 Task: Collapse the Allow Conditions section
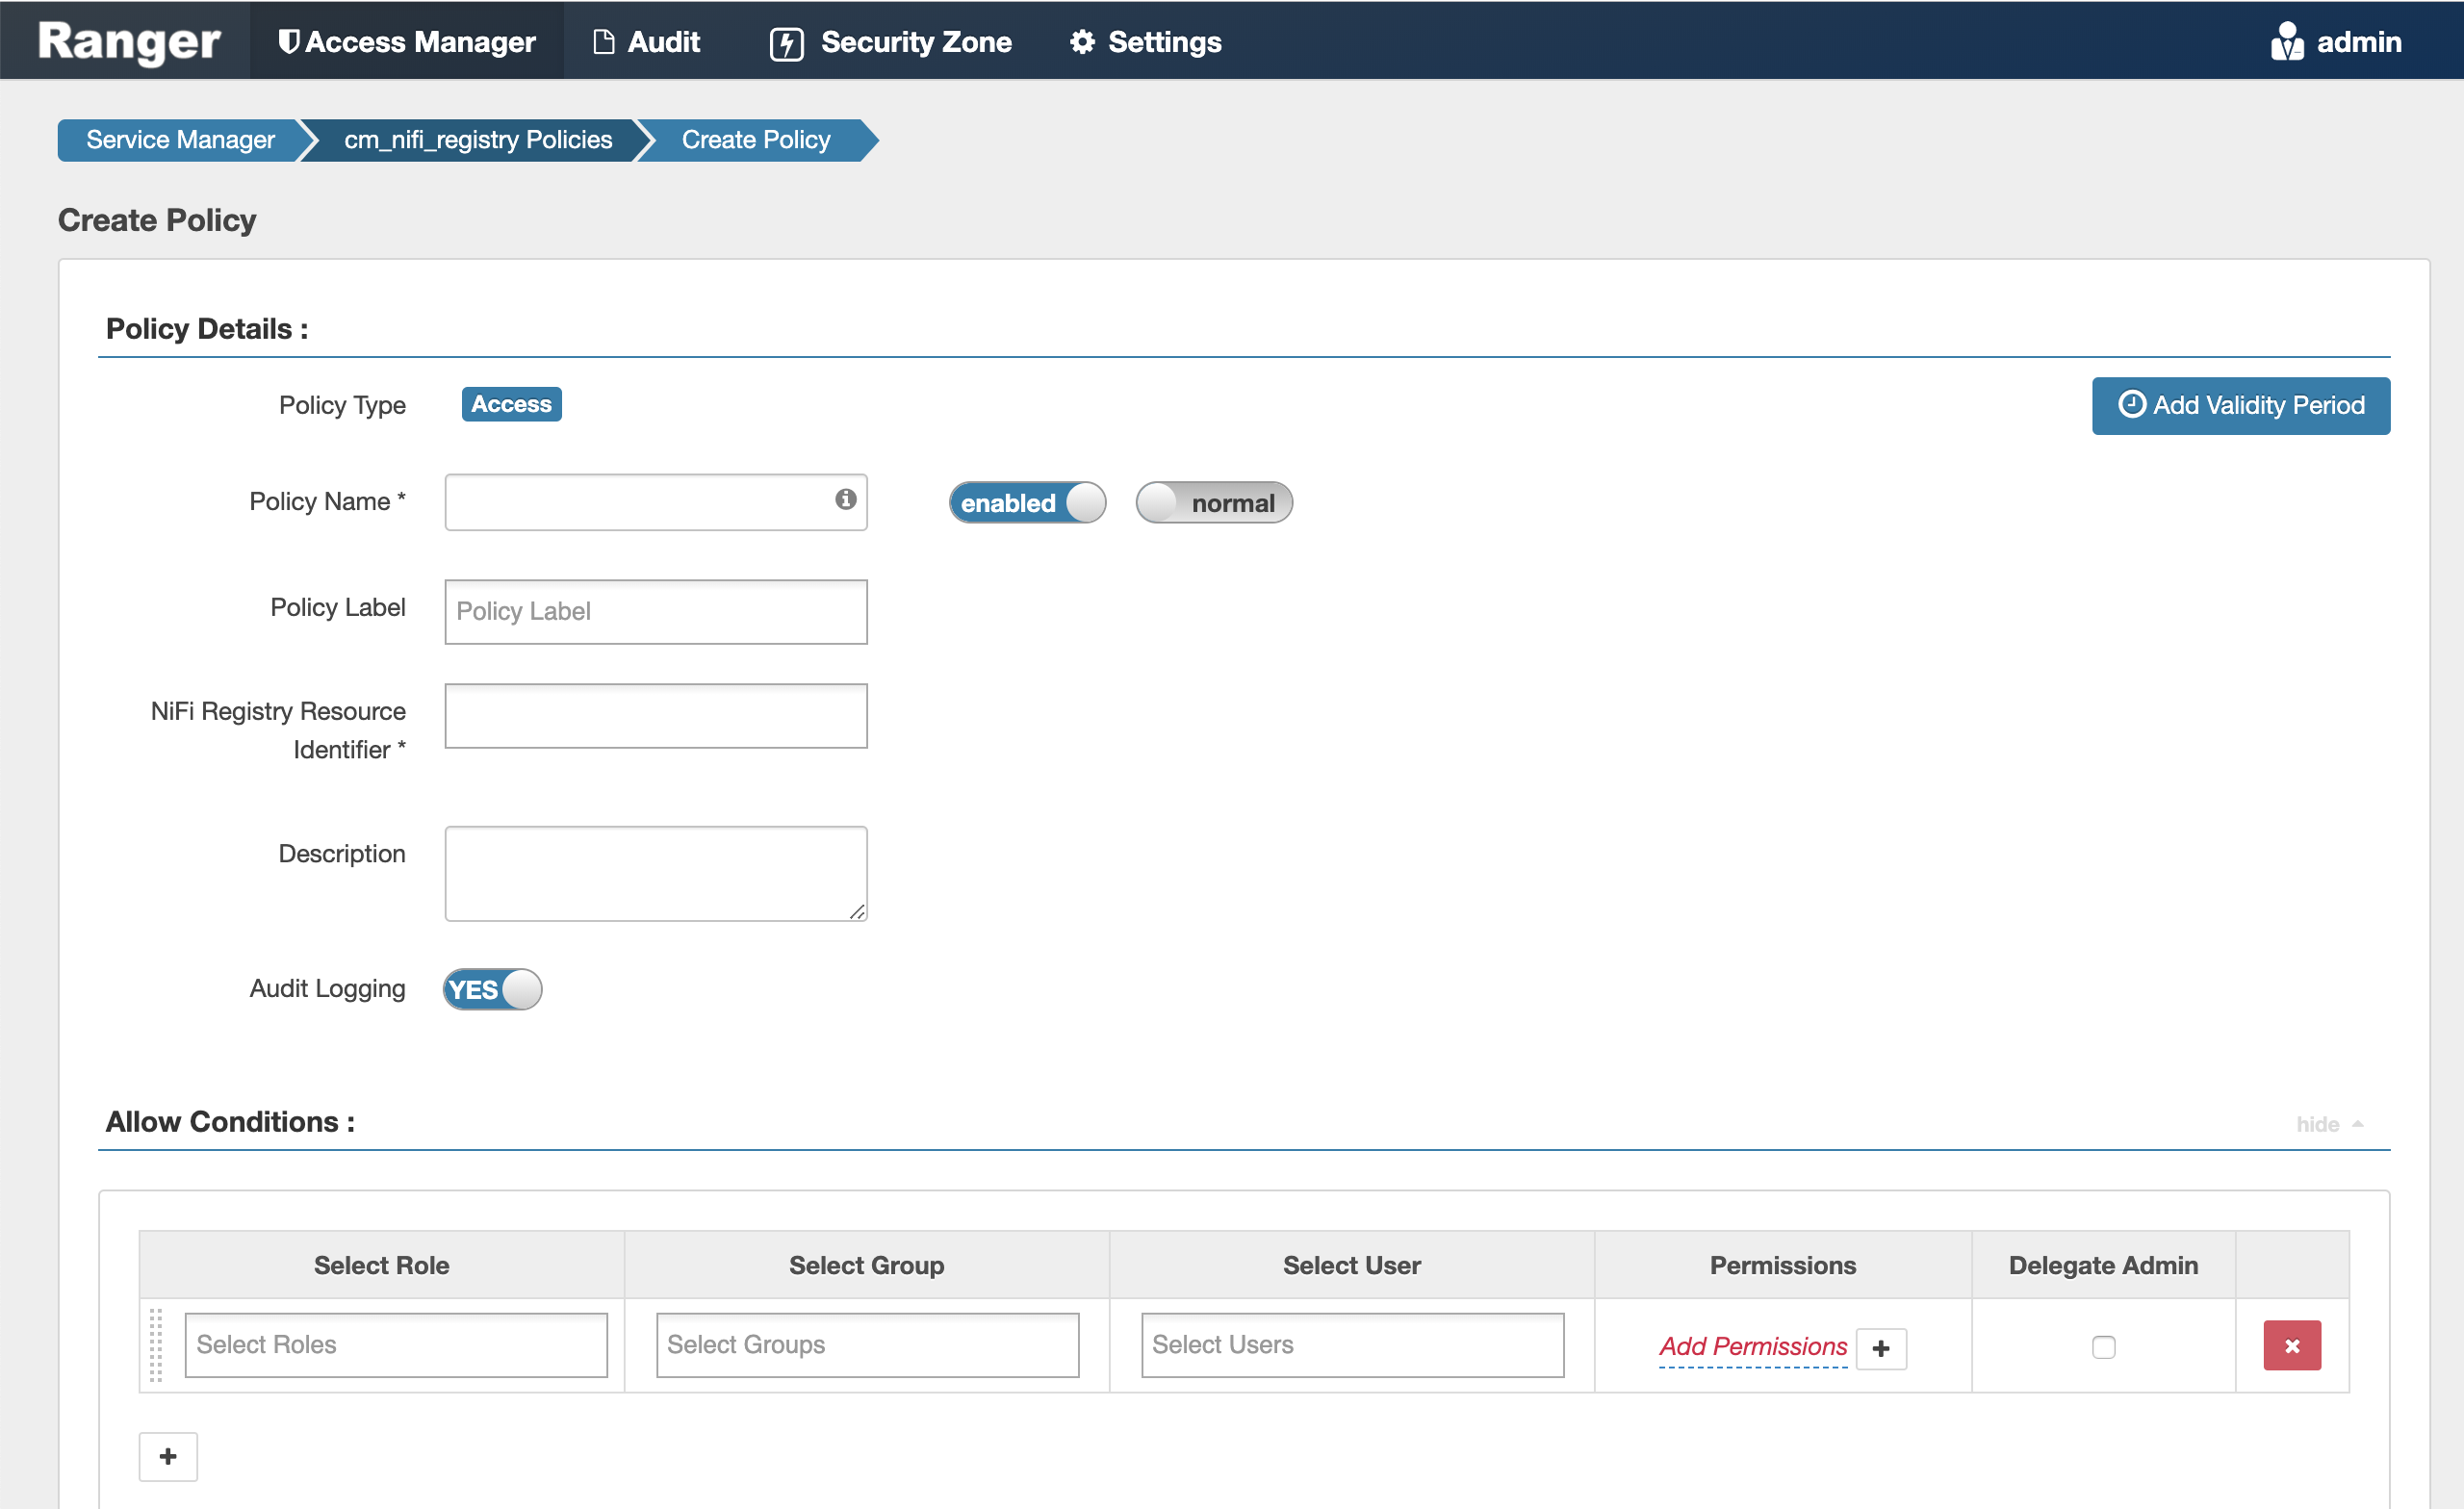(2325, 1124)
